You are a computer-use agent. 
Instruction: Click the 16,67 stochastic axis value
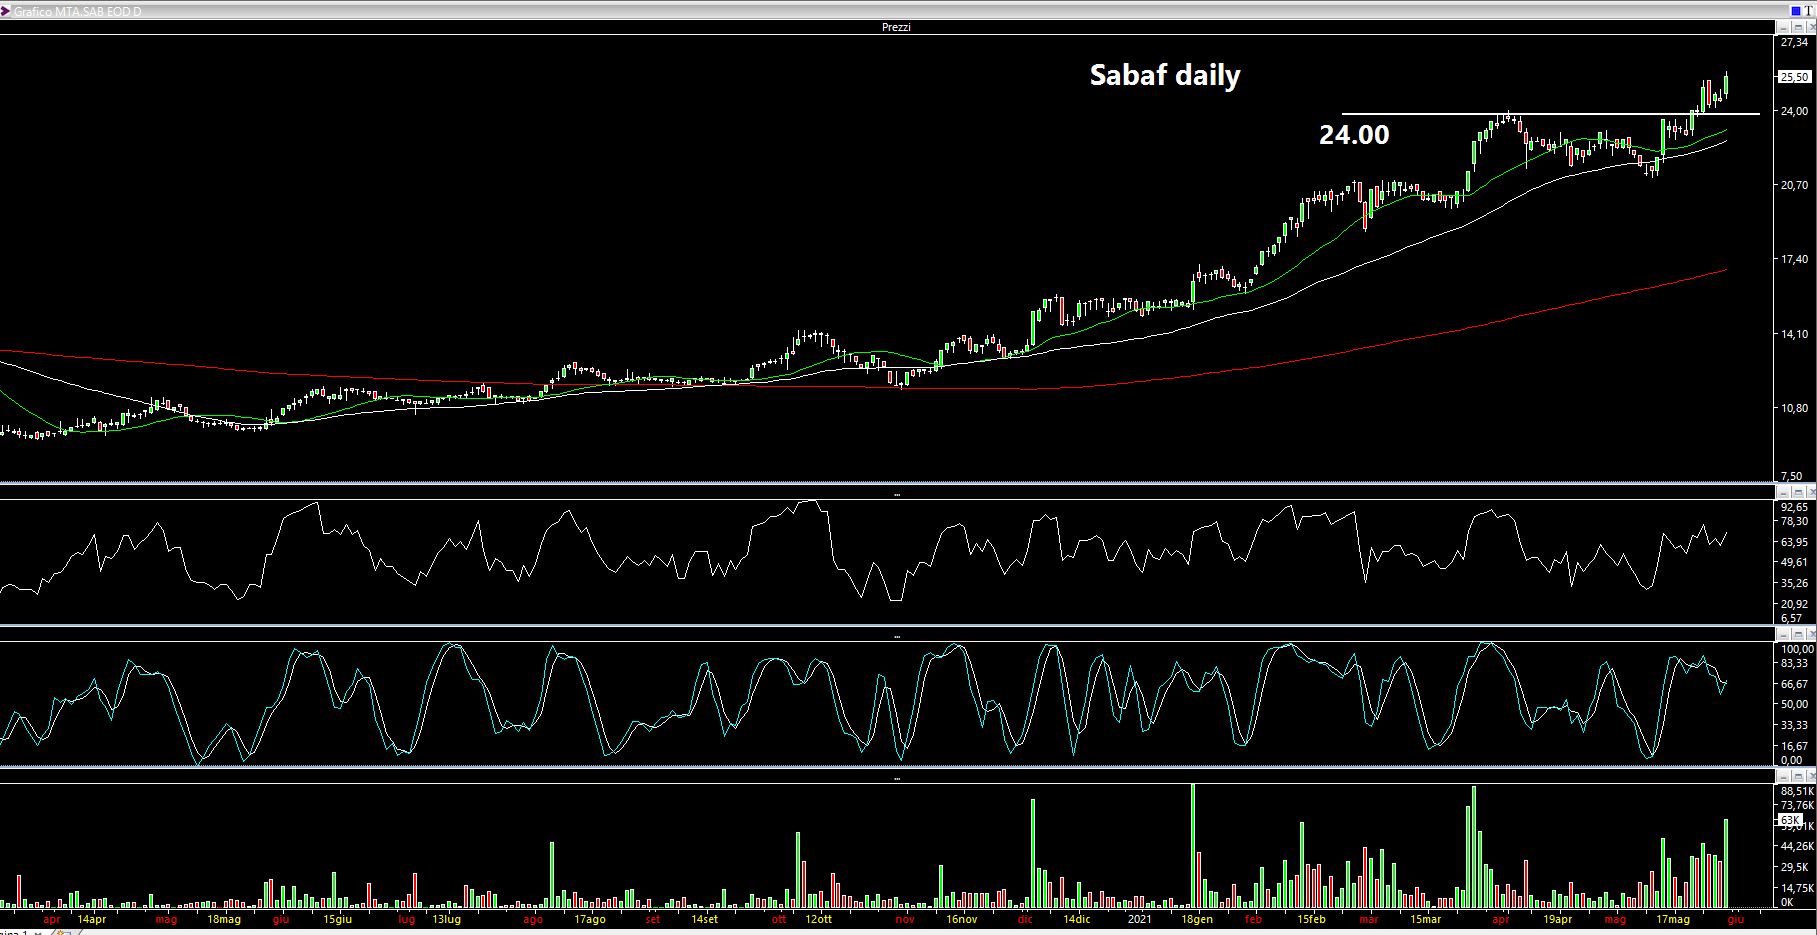tap(1795, 746)
